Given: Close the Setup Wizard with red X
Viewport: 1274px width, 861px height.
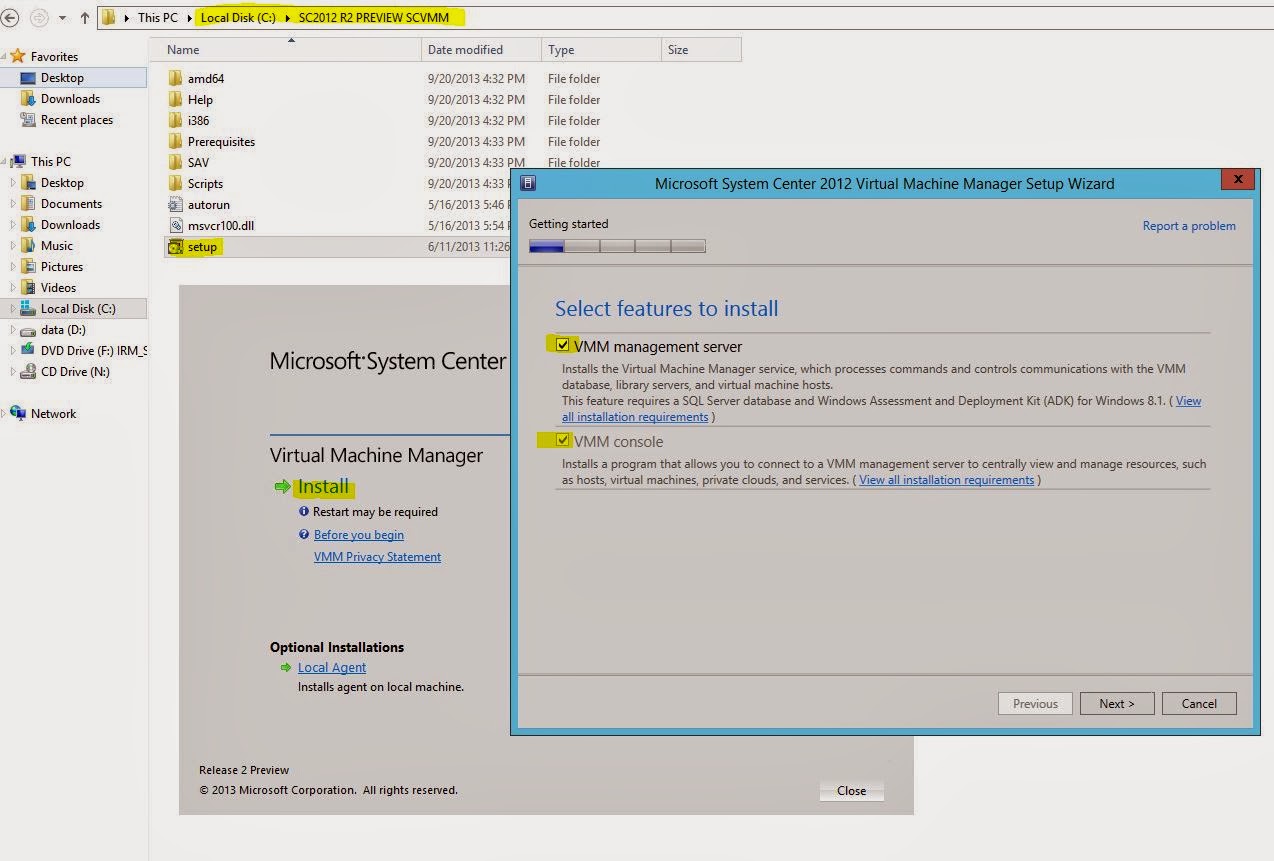Looking at the screenshot, I should pyautogui.click(x=1237, y=180).
